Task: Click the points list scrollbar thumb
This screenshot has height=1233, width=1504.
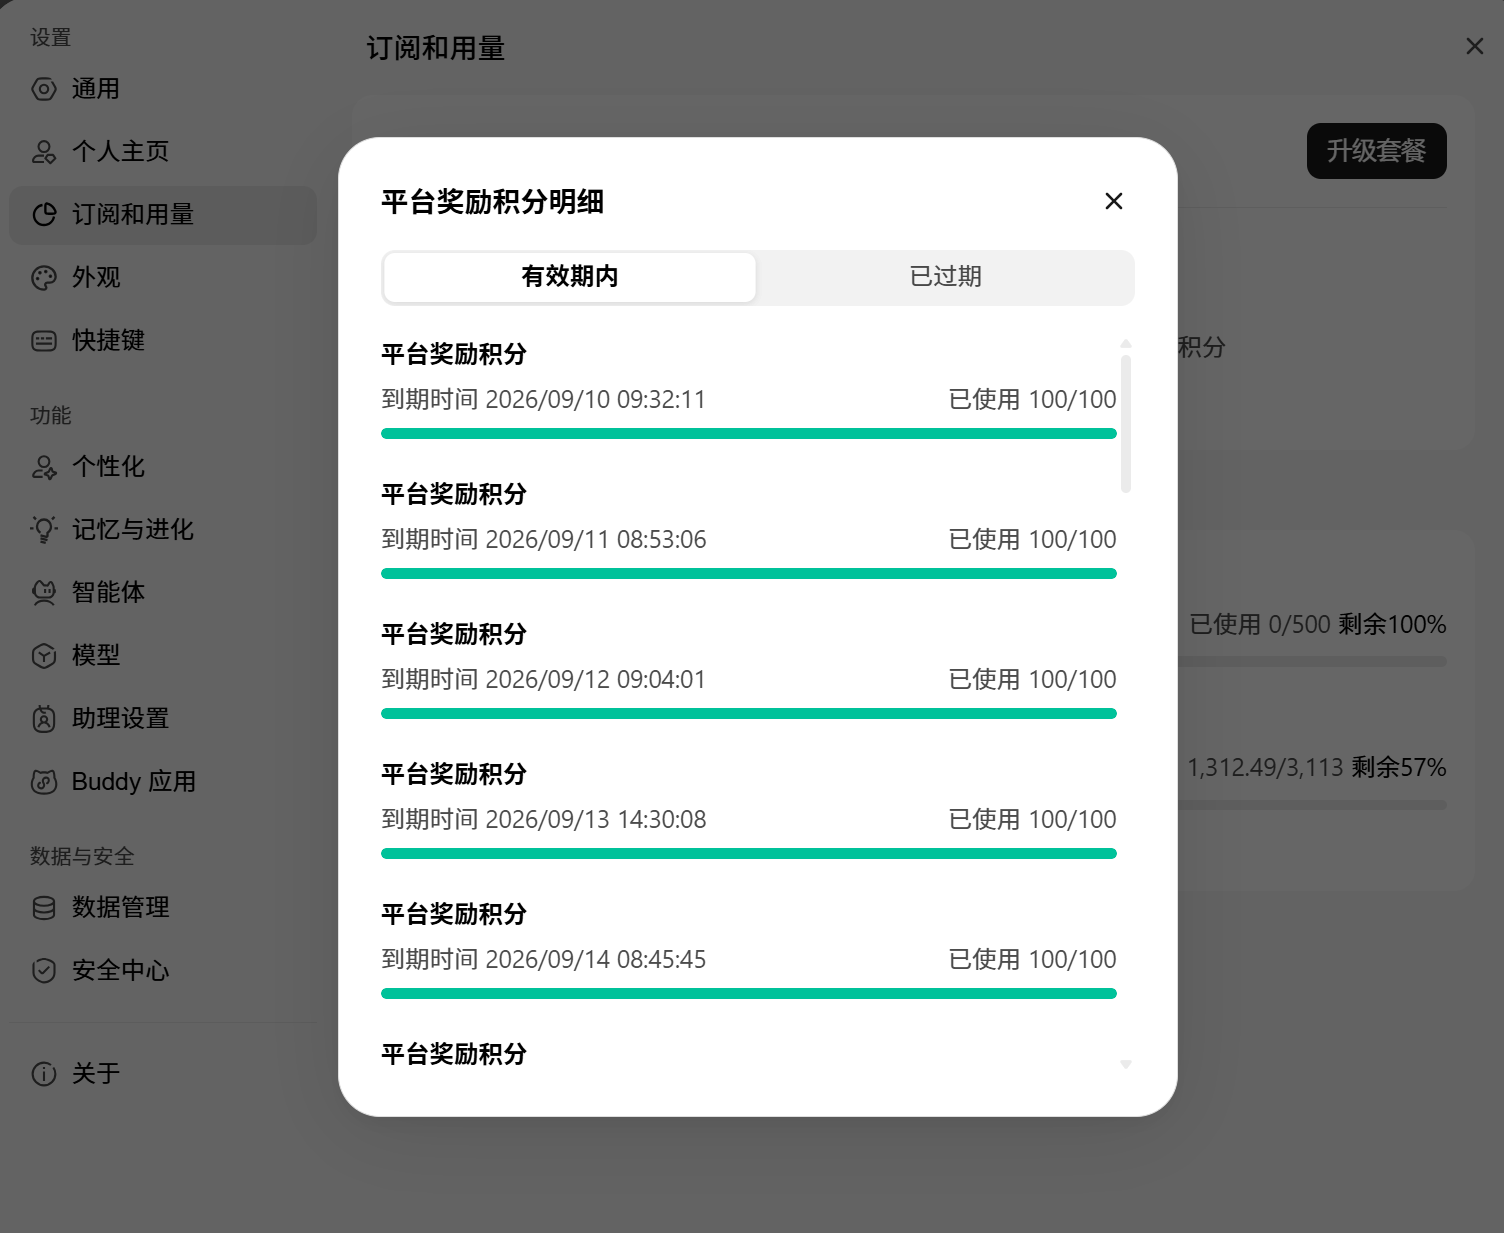Action: pyautogui.click(x=1126, y=424)
